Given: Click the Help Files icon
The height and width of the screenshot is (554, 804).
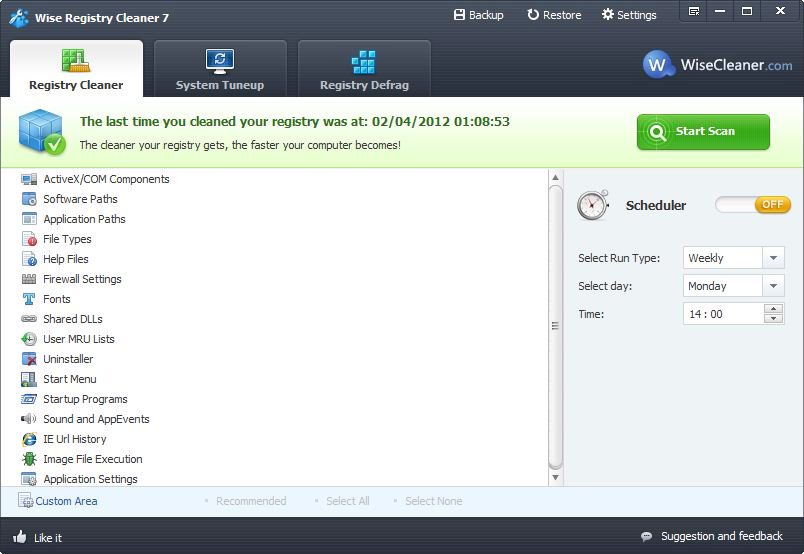Looking at the screenshot, I should (x=29, y=259).
